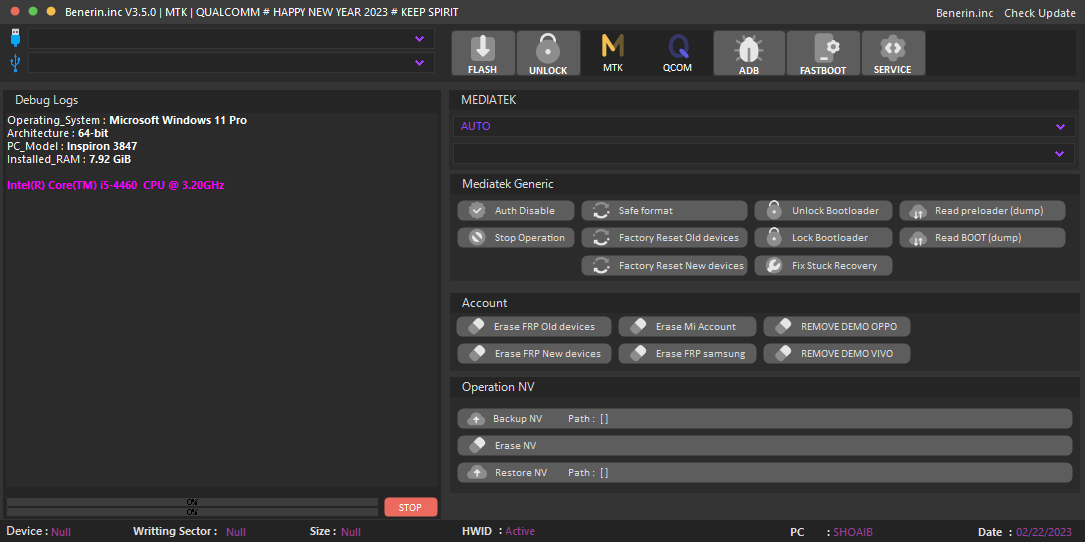The height and width of the screenshot is (542, 1085).
Task: Click the Factory Reset Old devices icon
Action: pyautogui.click(x=601, y=237)
